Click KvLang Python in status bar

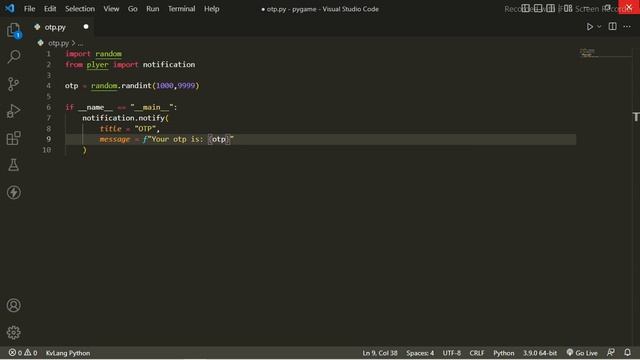pos(68,353)
